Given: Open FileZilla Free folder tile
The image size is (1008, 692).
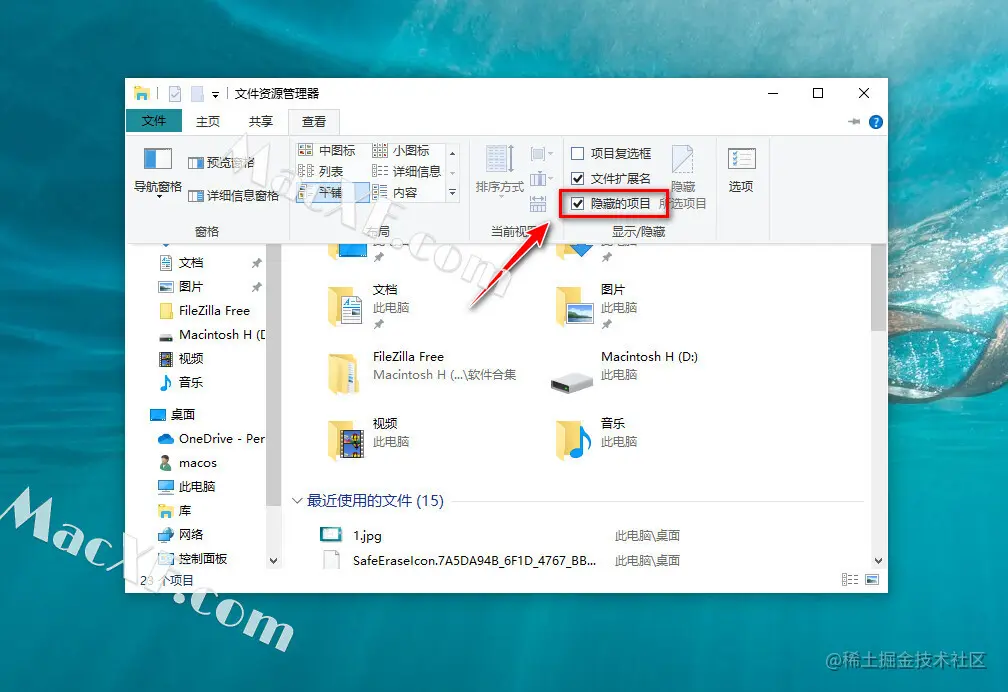Looking at the screenshot, I should [x=422, y=373].
